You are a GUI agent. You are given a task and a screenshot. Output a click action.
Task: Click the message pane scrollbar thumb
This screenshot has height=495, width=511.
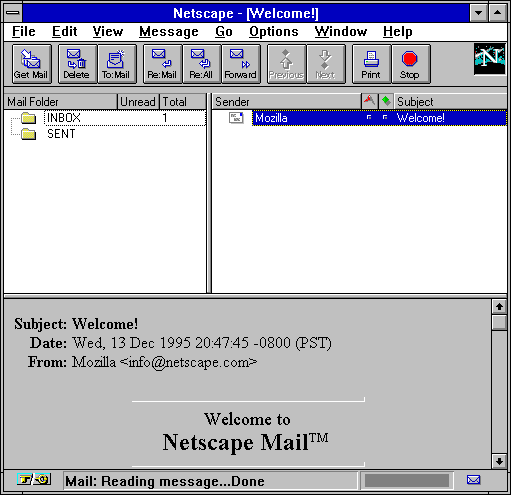point(499,322)
